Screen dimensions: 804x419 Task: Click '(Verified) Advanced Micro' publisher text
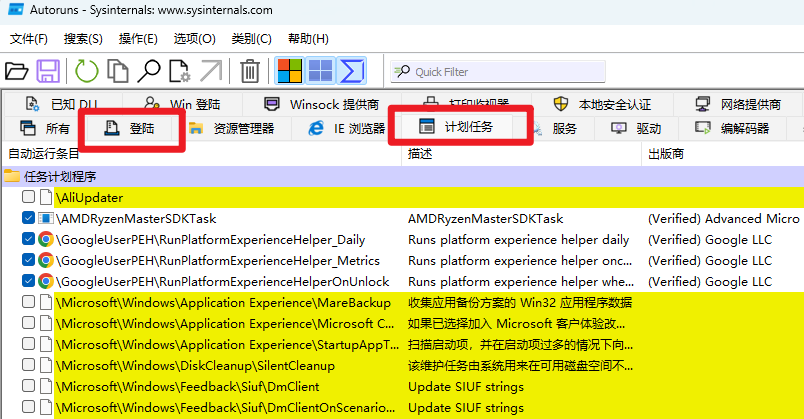click(x=723, y=218)
